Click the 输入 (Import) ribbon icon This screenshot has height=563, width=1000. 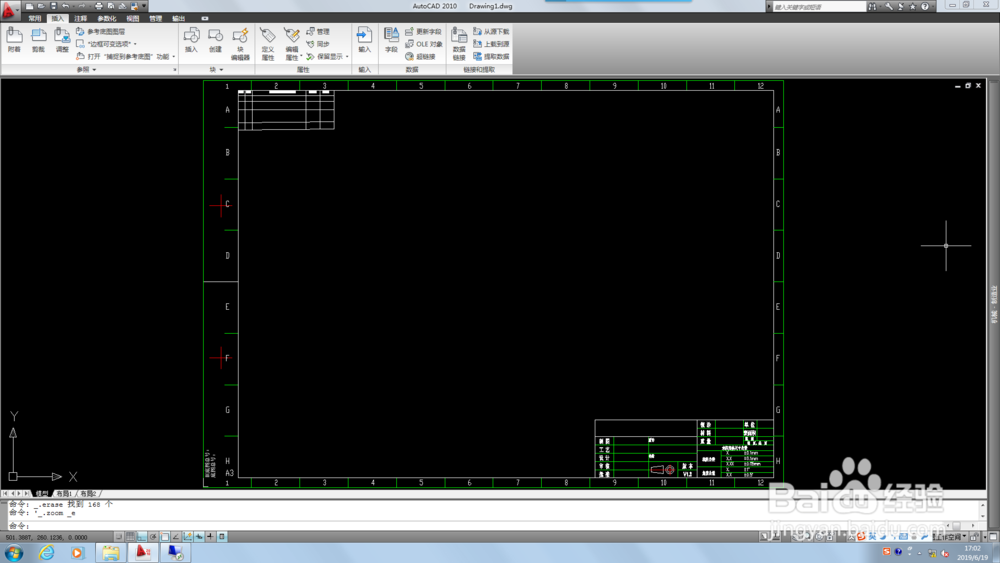364,40
